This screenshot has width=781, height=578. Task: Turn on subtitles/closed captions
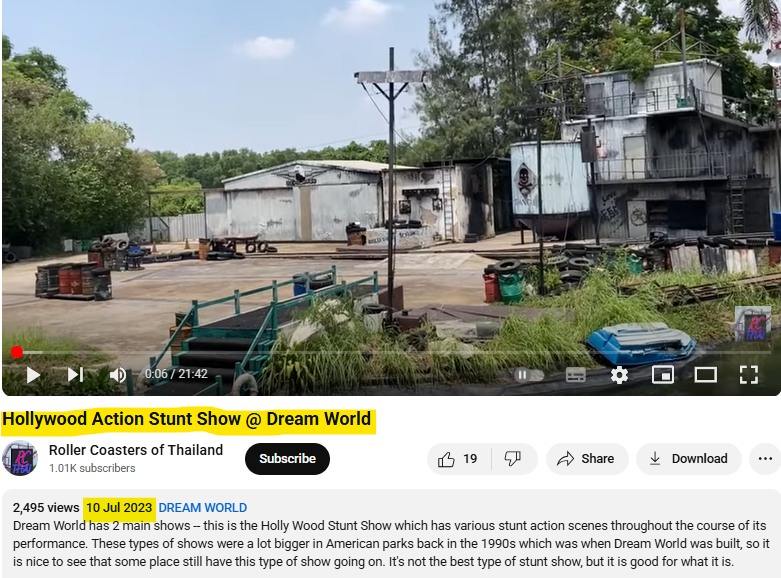click(x=576, y=375)
